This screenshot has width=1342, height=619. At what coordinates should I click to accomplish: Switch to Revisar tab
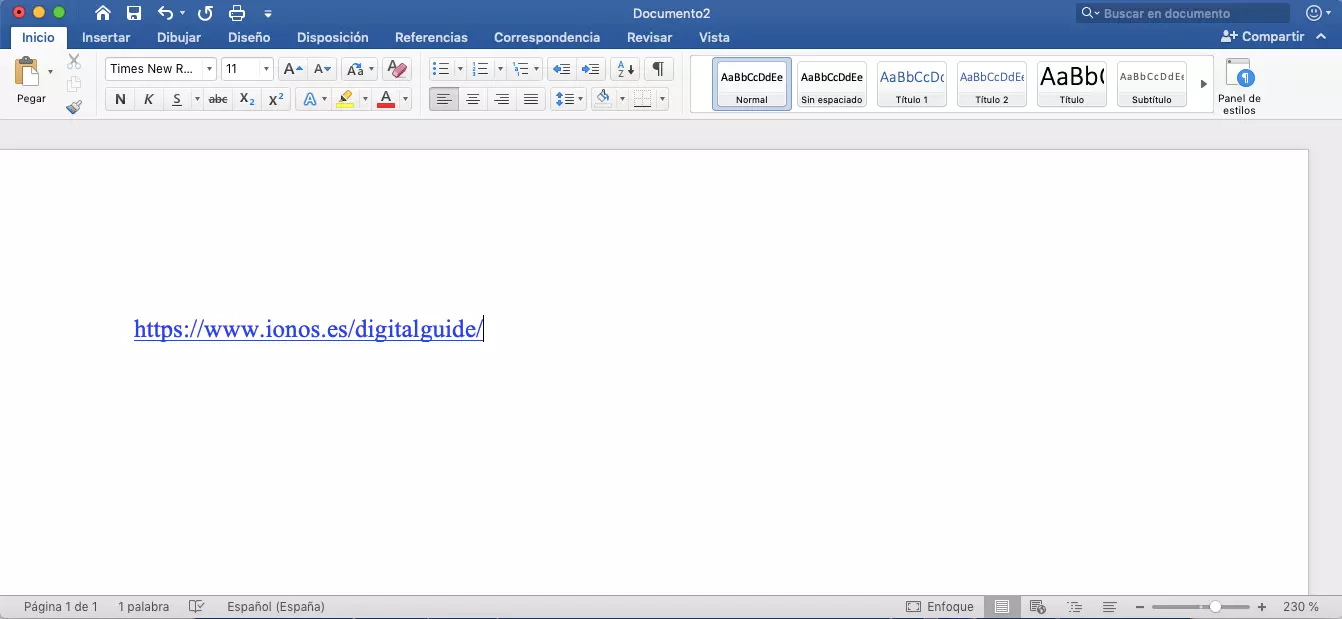coord(650,37)
